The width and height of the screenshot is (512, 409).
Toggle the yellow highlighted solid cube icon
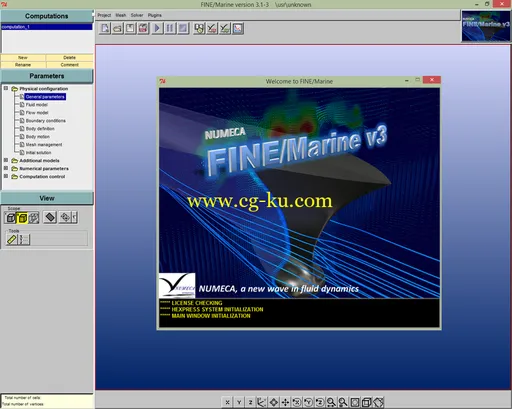22,218
